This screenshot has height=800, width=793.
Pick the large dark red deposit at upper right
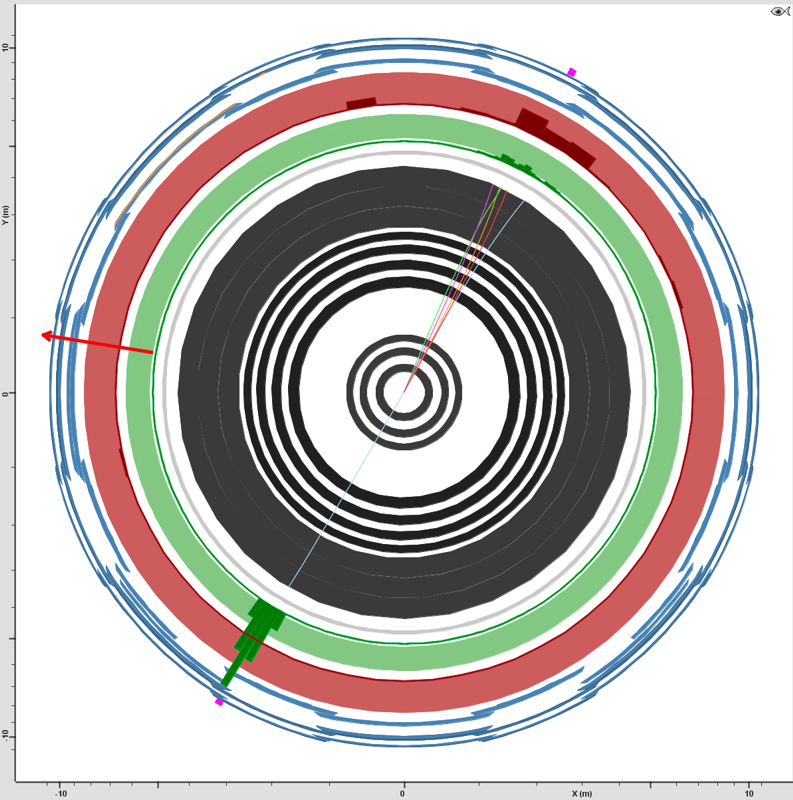pyautogui.click(x=533, y=122)
